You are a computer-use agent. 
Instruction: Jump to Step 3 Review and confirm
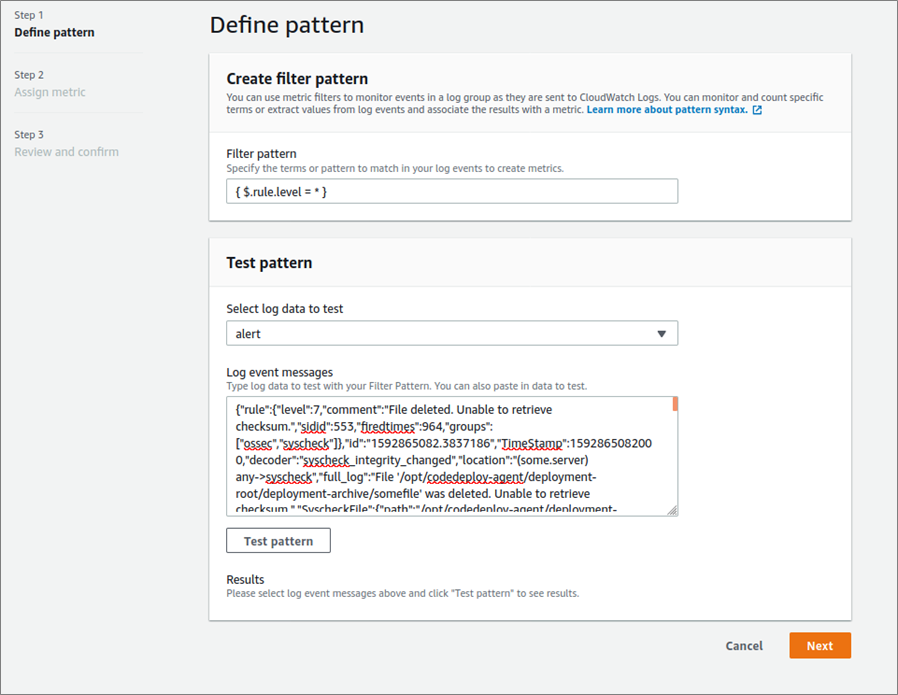coord(66,152)
